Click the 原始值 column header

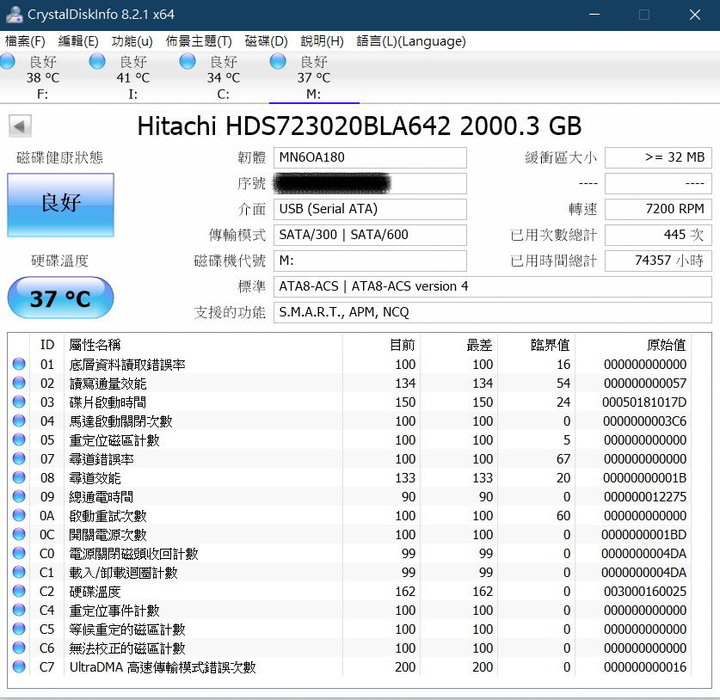click(x=666, y=344)
